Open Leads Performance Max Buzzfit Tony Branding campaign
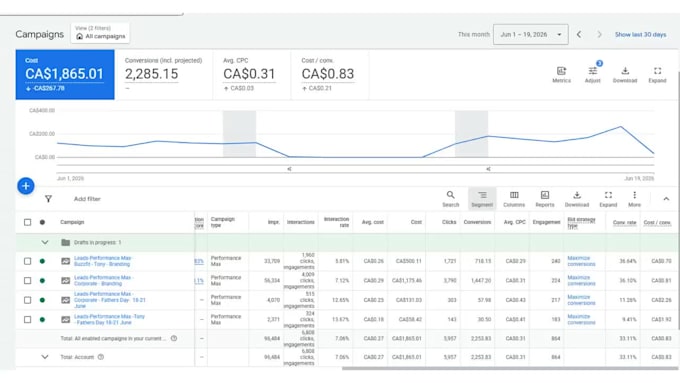The width and height of the screenshot is (680, 383). tap(103, 261)
